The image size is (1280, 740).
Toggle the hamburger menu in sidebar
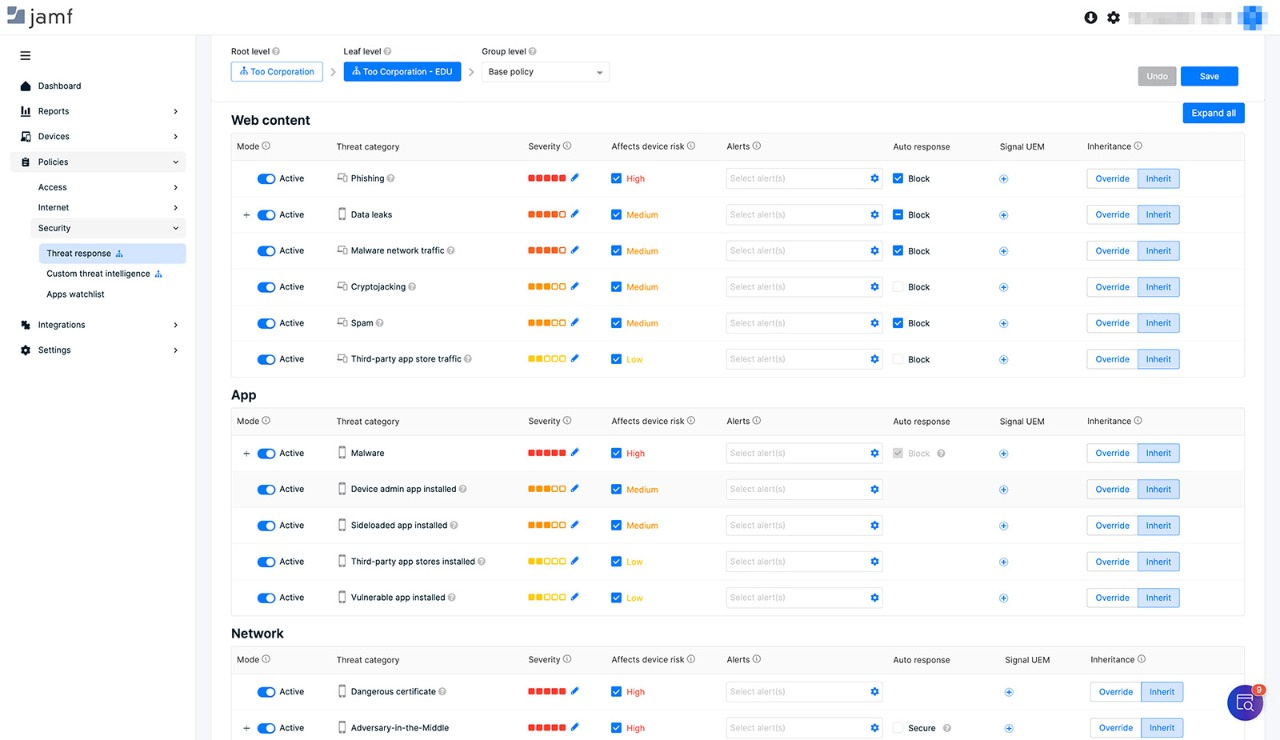click(25, 56)
